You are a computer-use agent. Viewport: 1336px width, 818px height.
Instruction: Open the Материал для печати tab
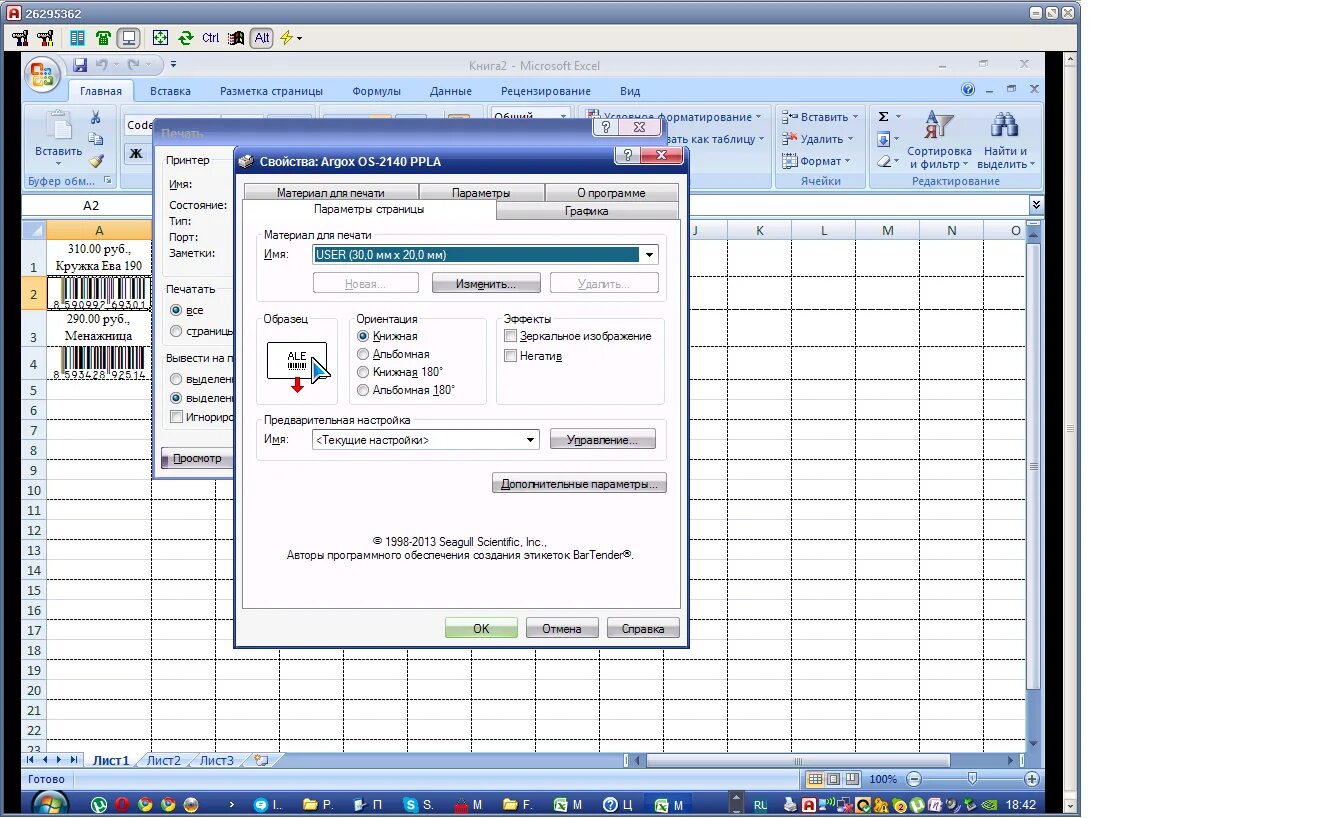pyautogui.click(x=330, y=193)
